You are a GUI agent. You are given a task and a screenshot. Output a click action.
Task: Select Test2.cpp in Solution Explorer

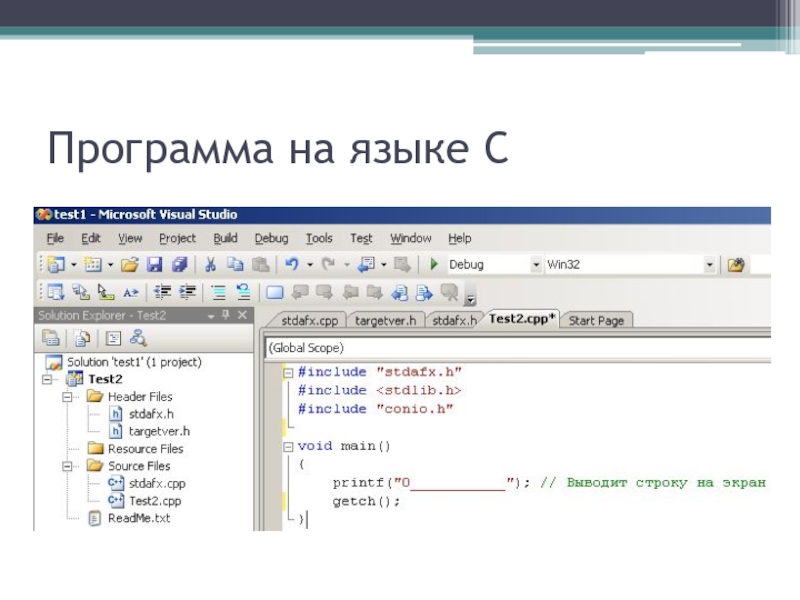(154, 501)
